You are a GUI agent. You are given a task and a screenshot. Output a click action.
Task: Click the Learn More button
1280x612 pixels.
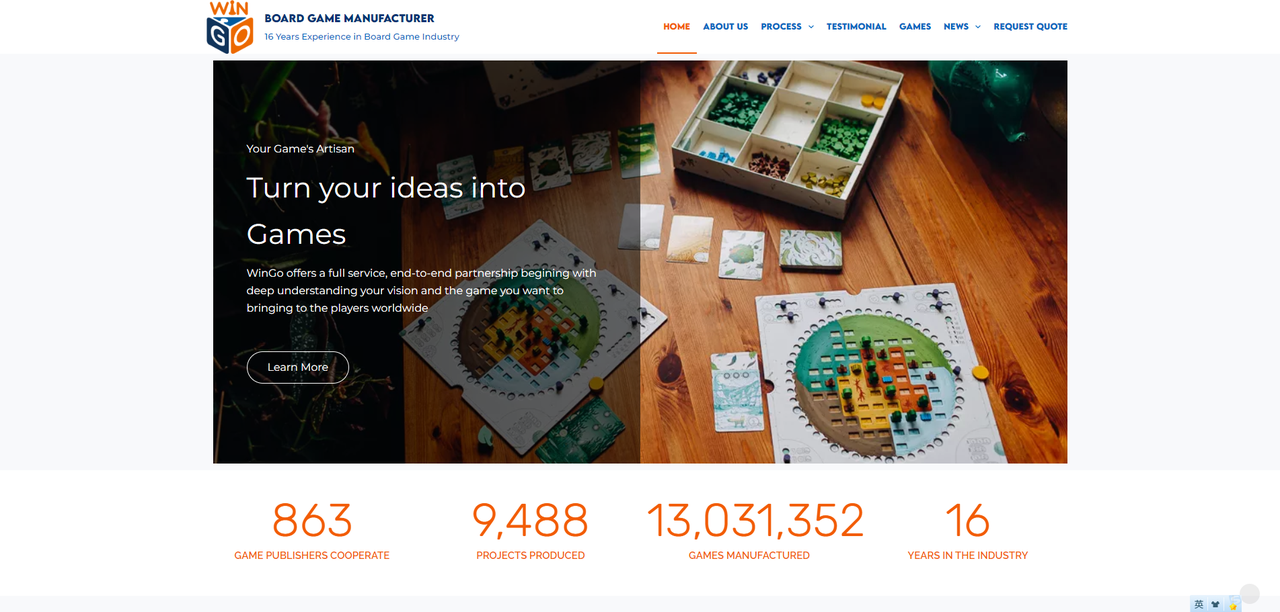pos(298,367)
